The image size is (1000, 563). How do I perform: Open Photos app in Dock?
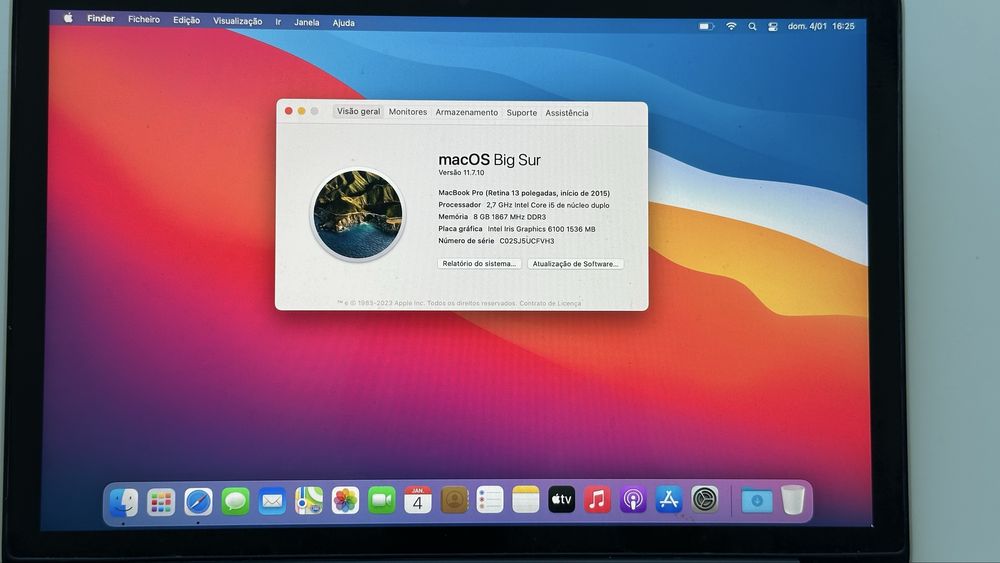(x=345, y=501)
